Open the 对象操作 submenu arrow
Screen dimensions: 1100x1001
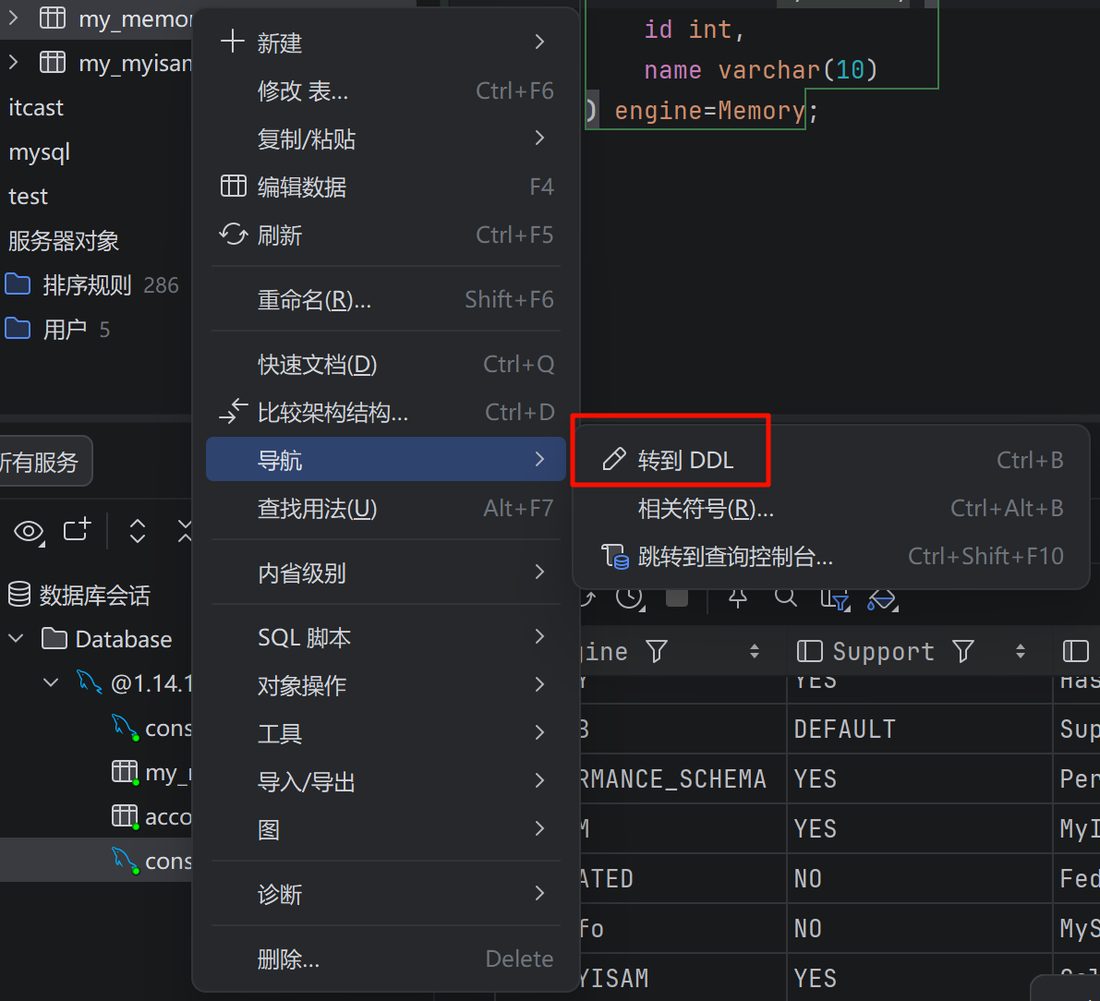pos(539,685)
